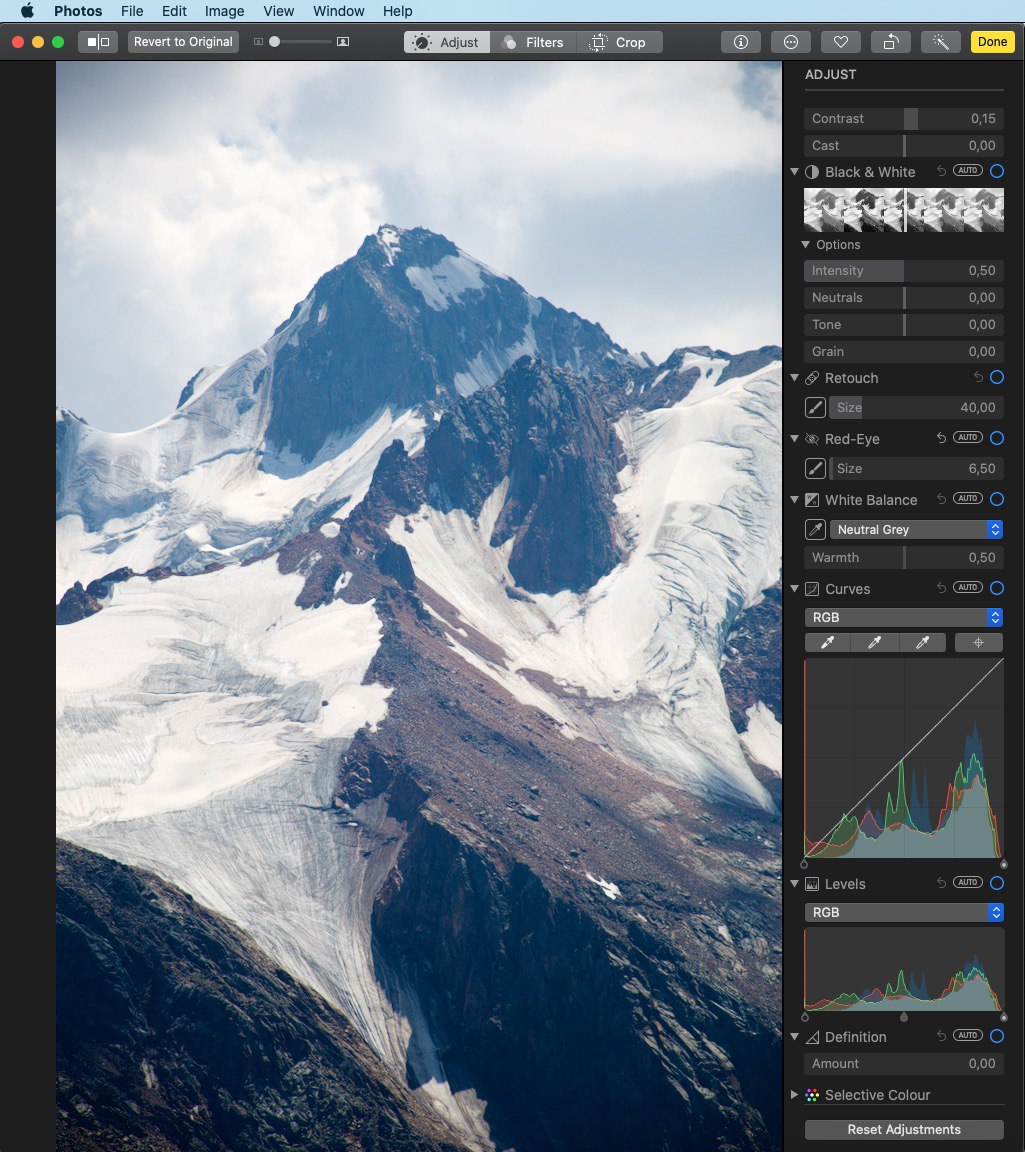Toggle Definition adjustment circle
Screen dimensions: 1025x1152
click(x=997, y=1036)
